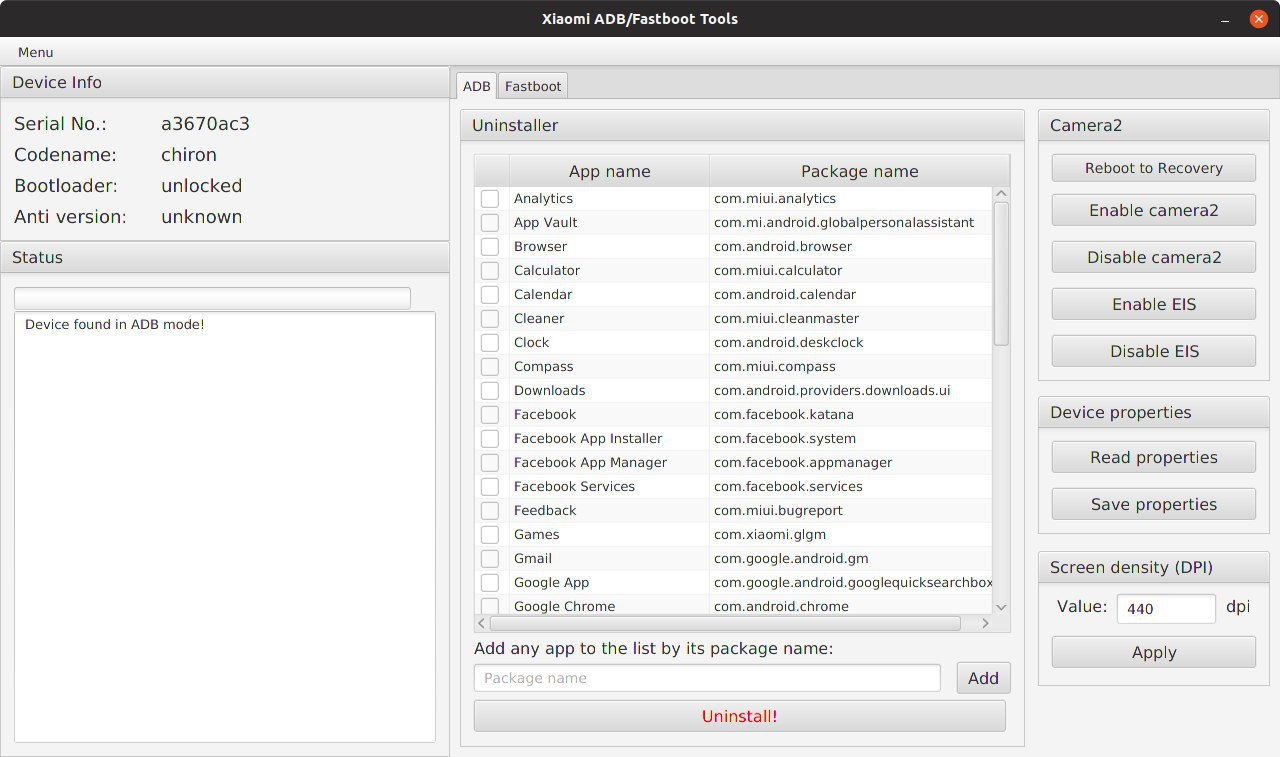The height and width of the screenshot is (757, 1280).
Task: Click the scroll up arrow of app list
Action: click(x=1001, y=194)
